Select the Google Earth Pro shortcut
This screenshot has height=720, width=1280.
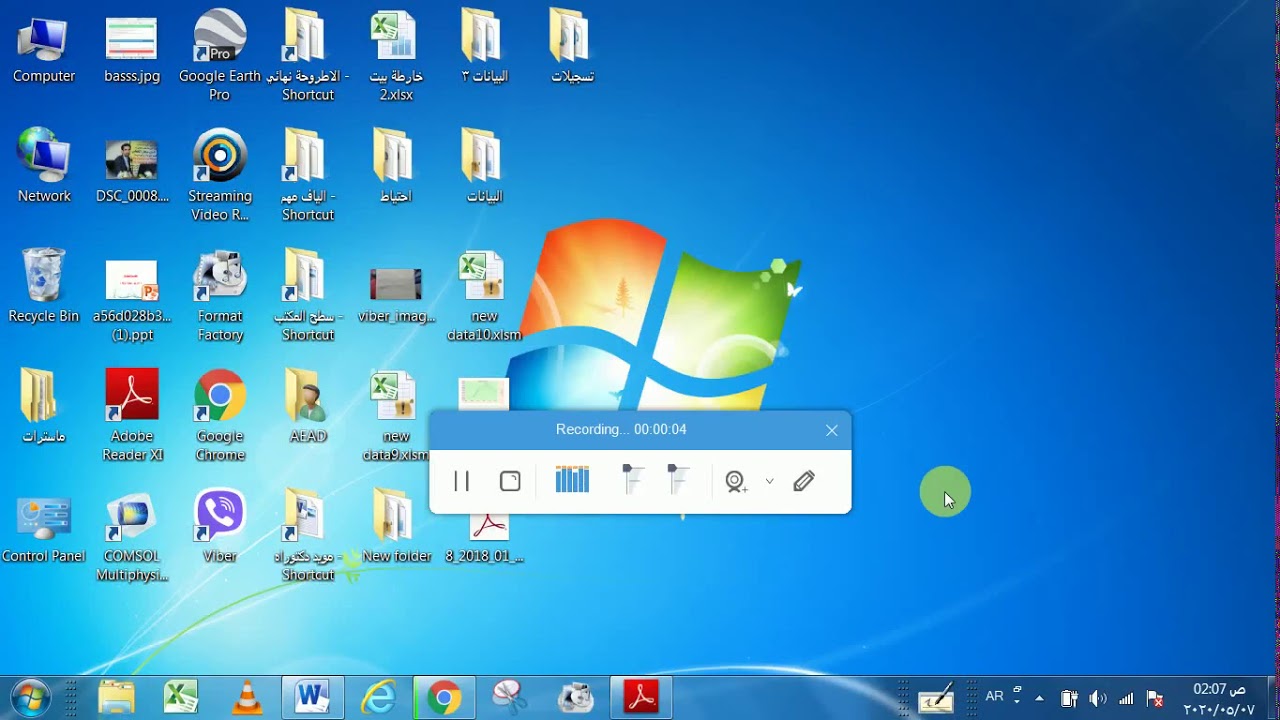[220, 55]
